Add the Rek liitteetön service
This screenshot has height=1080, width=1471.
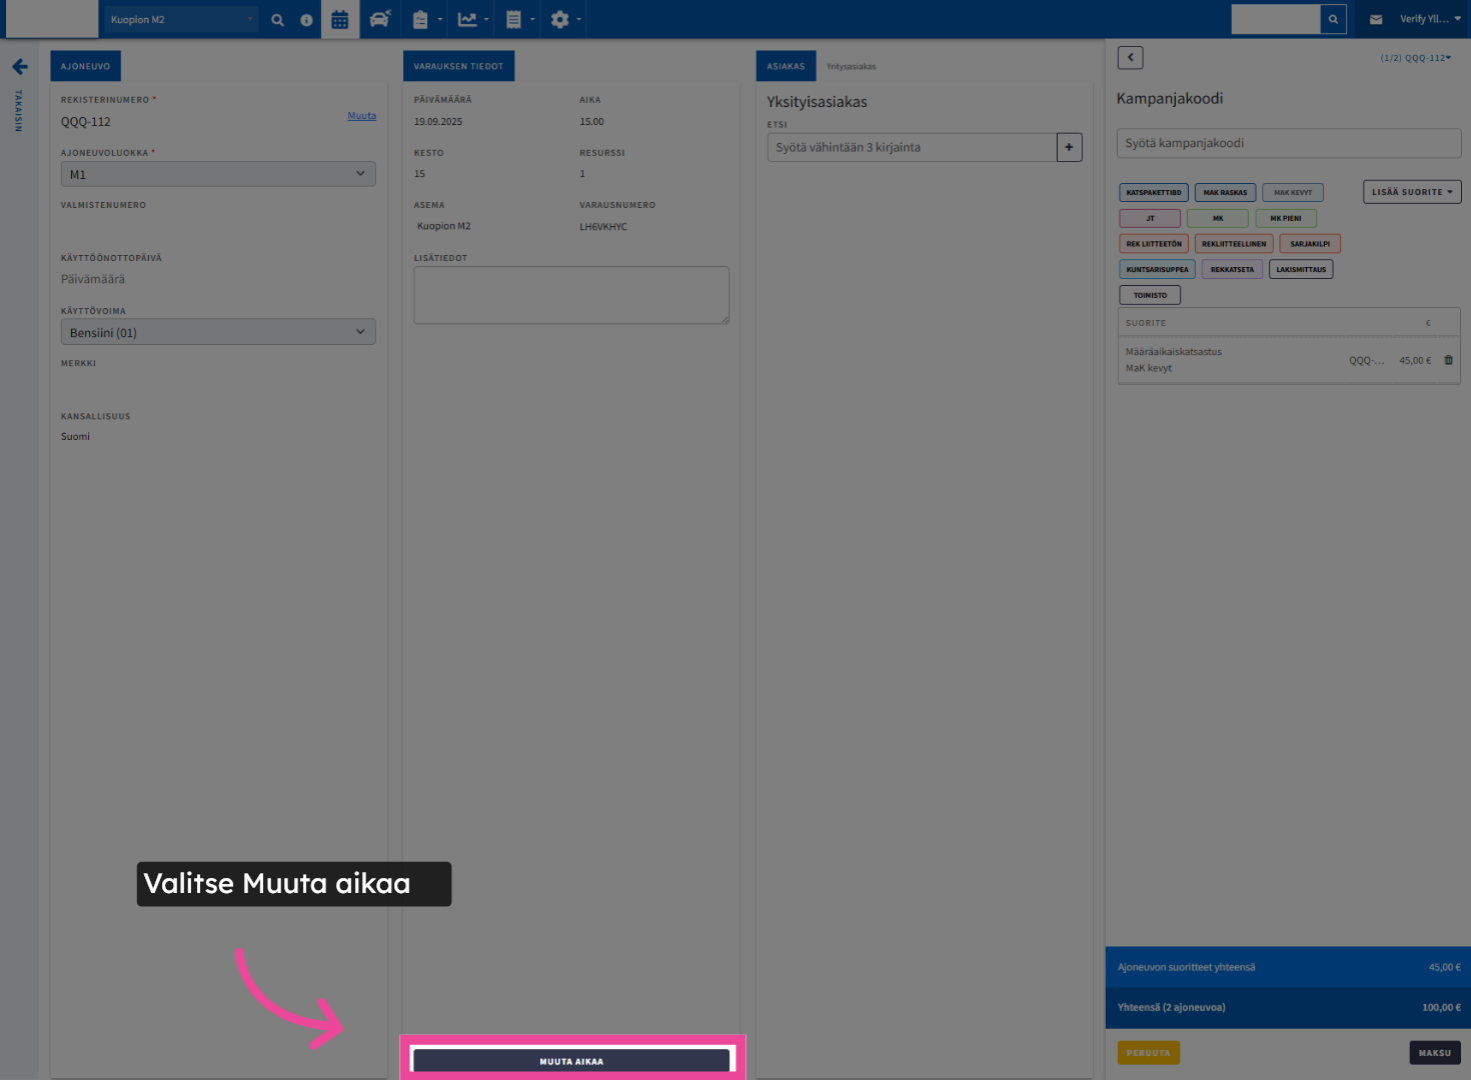click(1154, 244)
